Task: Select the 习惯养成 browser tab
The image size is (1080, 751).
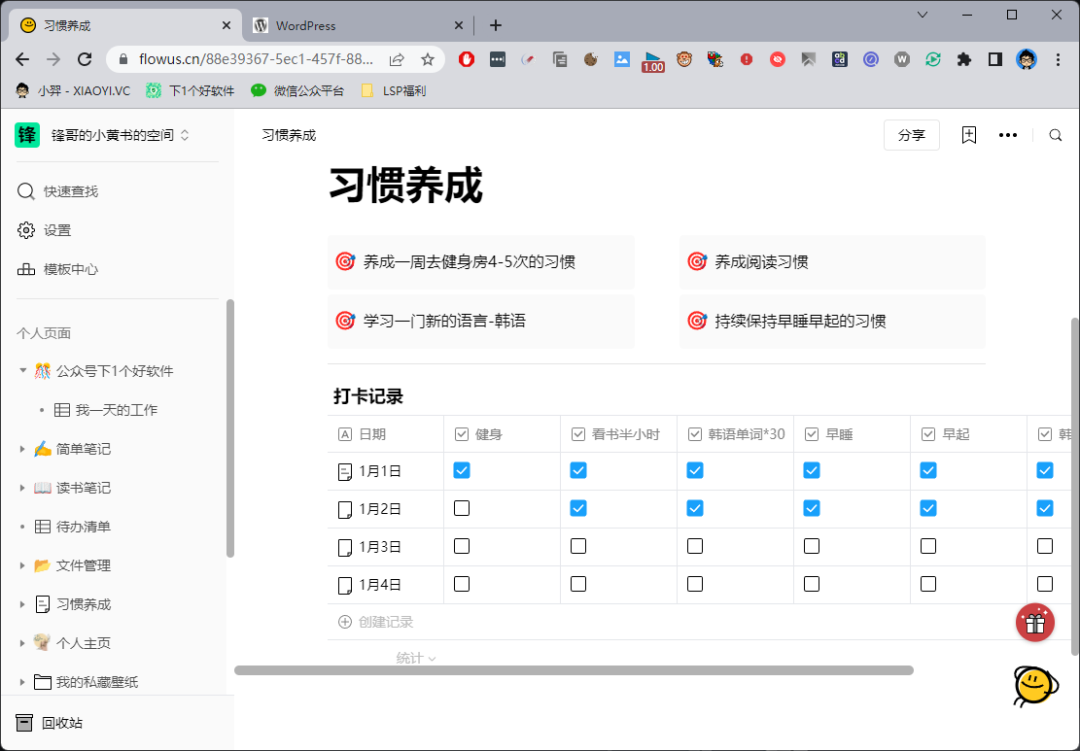Action: click(125, 25)
